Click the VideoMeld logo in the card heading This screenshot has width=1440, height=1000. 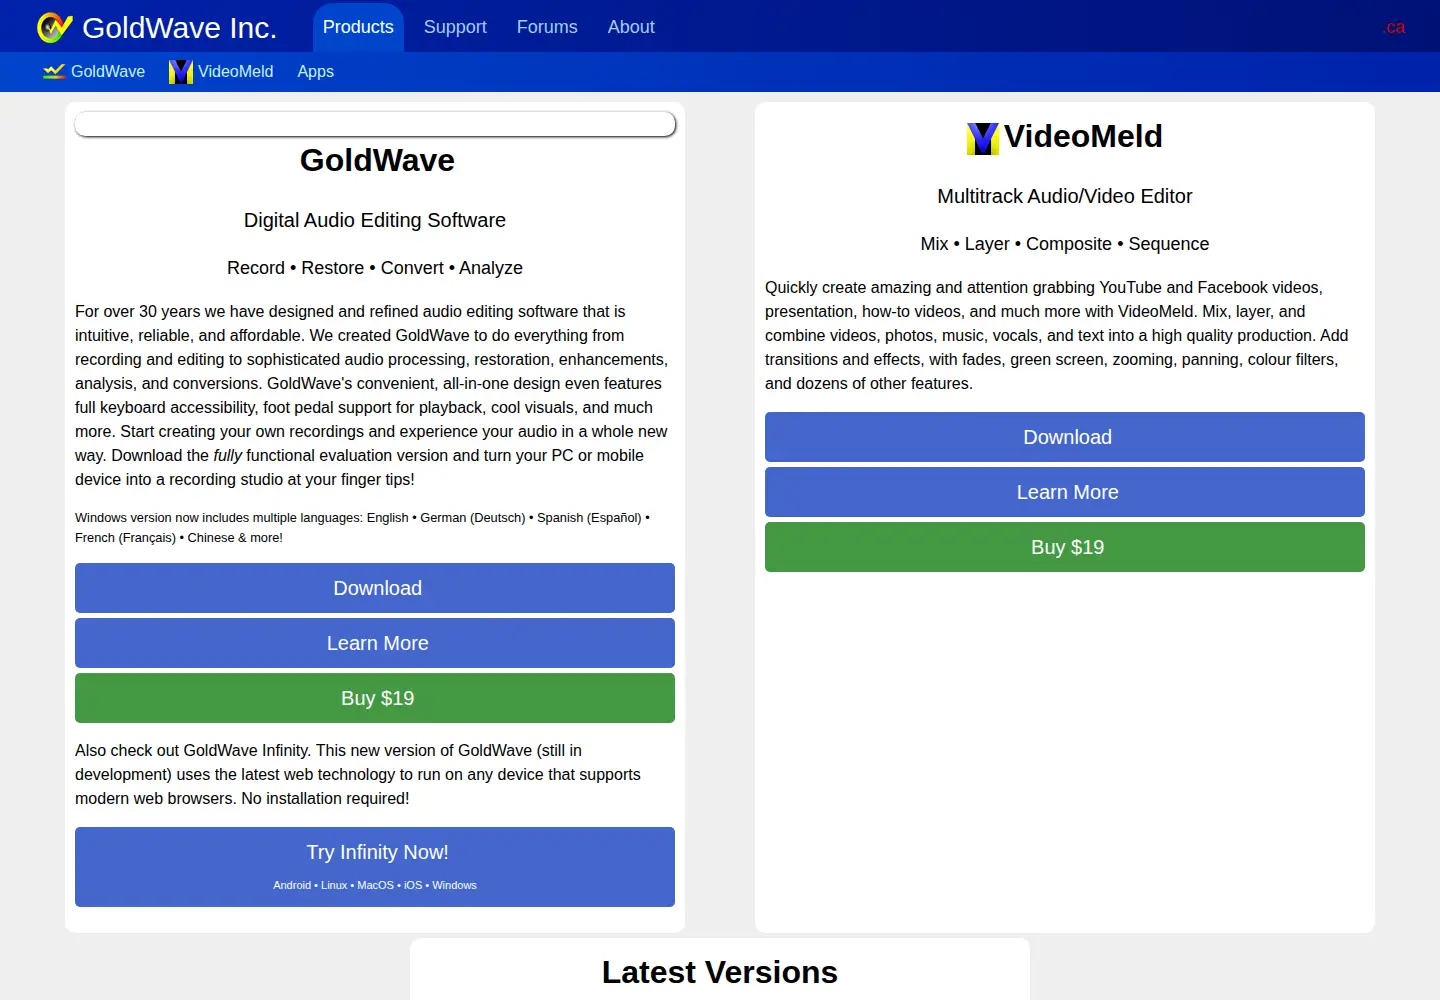pos(983,138)
